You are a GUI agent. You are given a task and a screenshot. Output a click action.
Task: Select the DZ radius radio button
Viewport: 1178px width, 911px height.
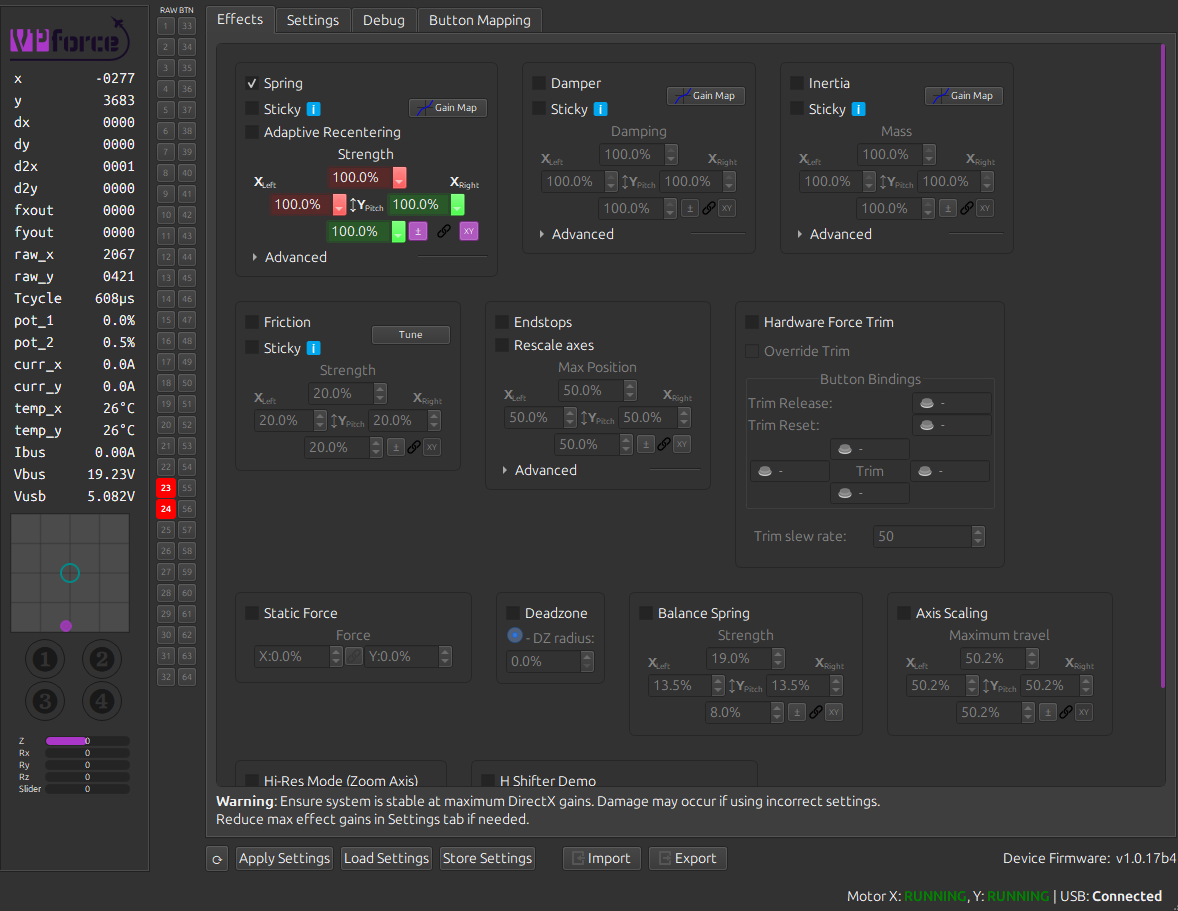pos(515,635)
